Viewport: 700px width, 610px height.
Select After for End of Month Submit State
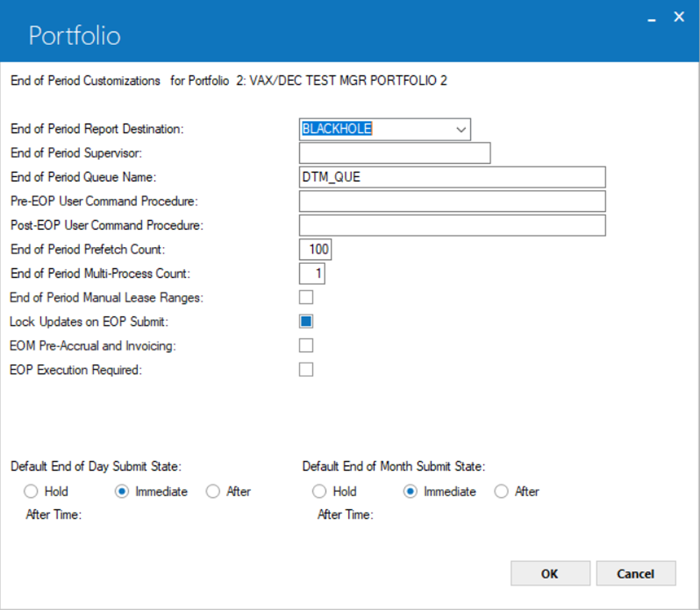coord(501,492)
